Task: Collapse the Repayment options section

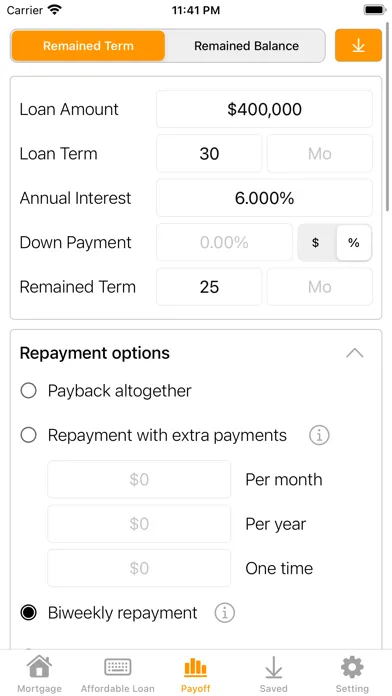Action: [x=355, y=353]
